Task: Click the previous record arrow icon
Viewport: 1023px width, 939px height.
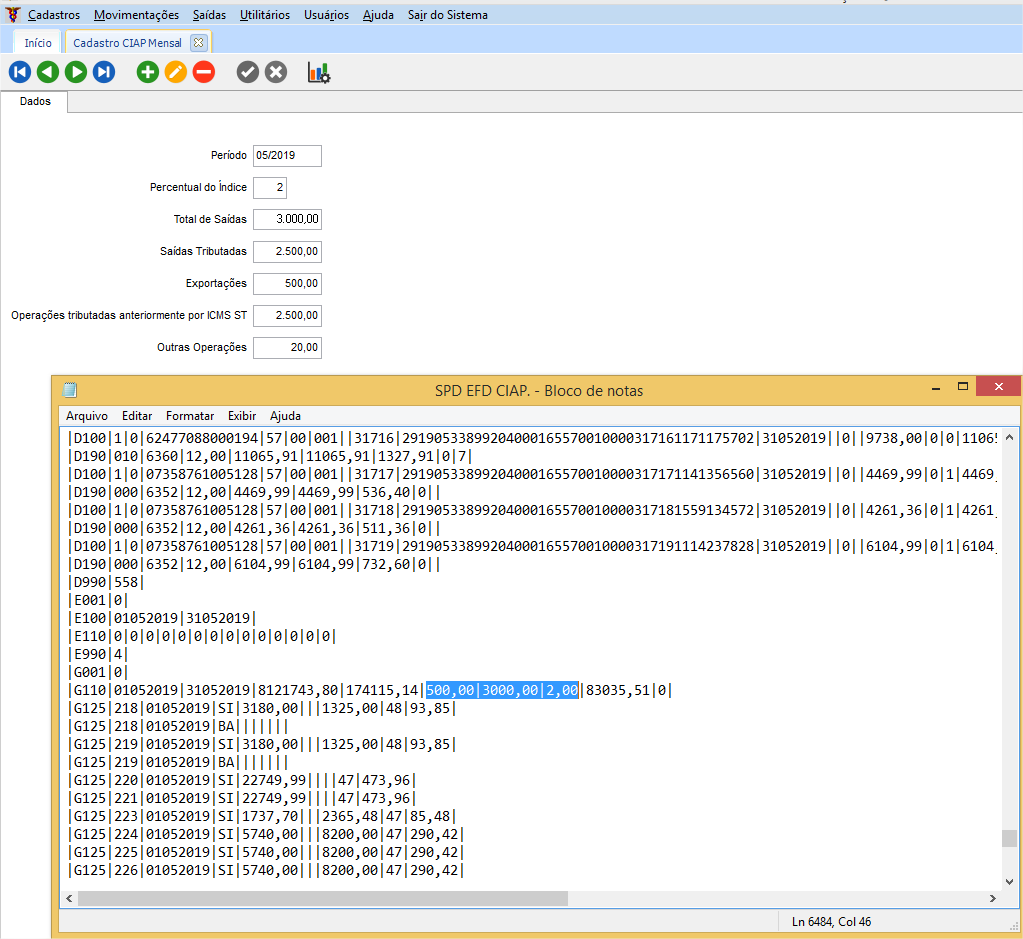Action: pos(47,72)
